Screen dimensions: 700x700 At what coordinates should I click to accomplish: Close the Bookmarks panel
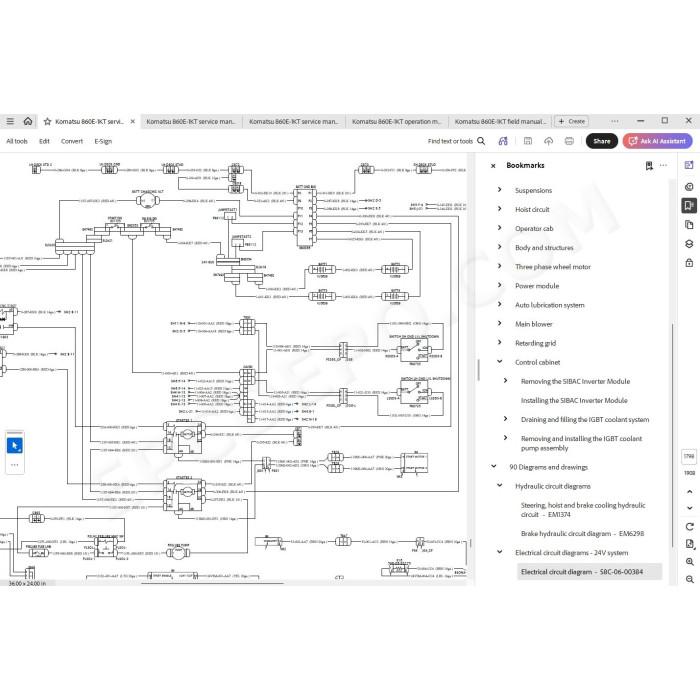[x=493, y=166]
